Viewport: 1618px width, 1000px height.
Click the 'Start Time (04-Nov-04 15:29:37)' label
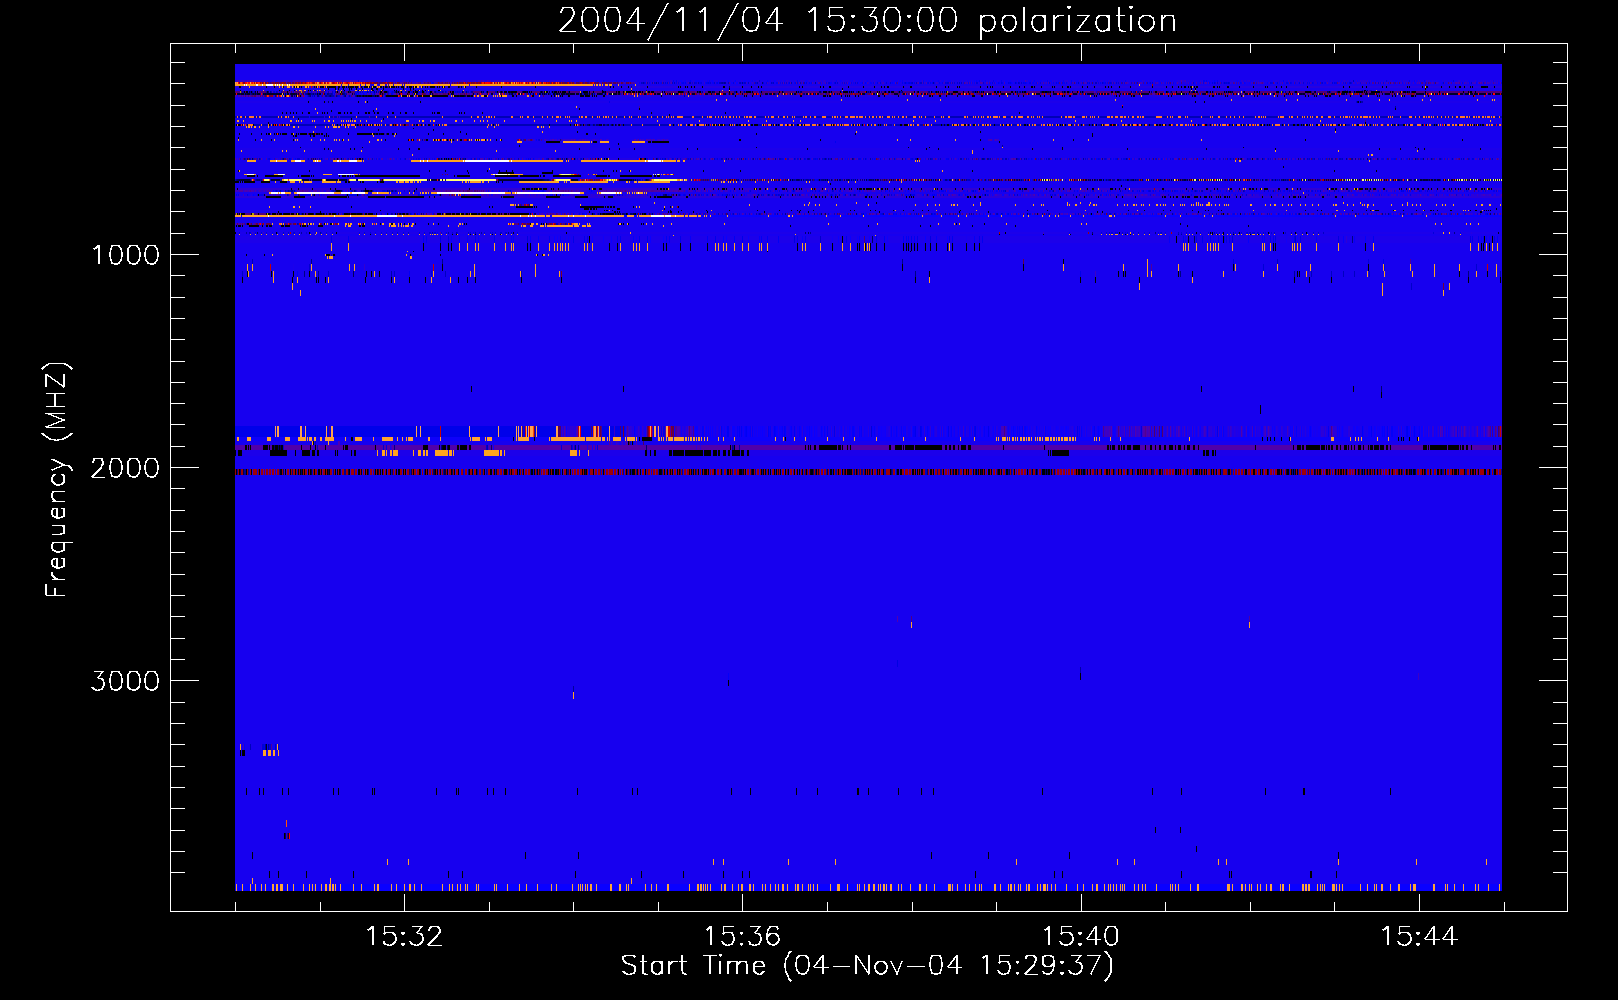pos(867,966)
